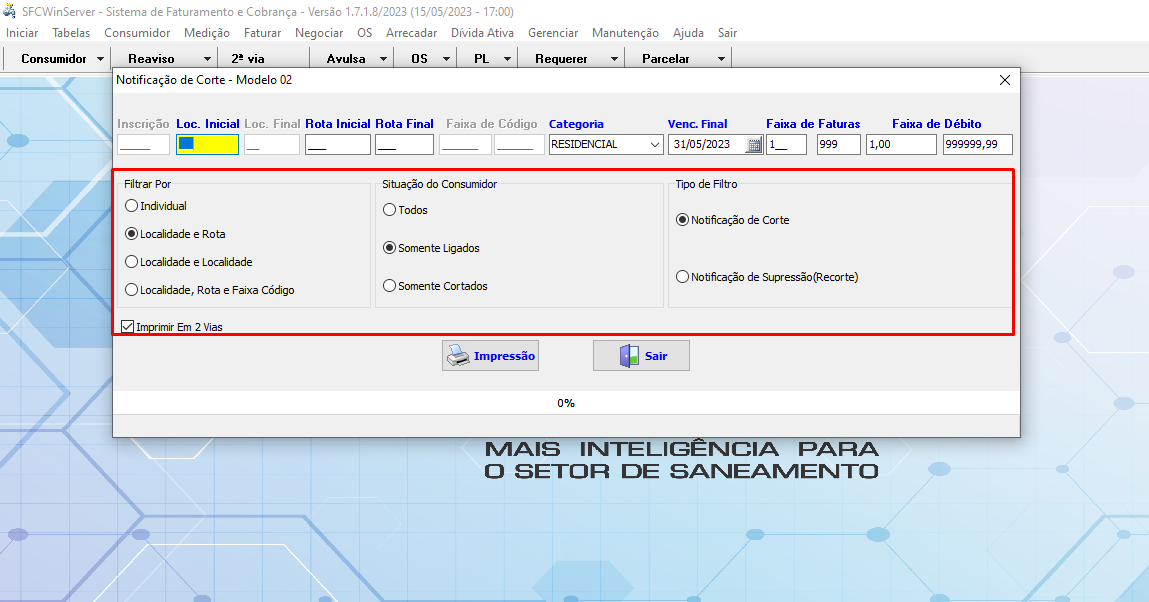Click the Sair door icon button
Screen dimensions: 1149x602
pyautogui.click(x=641, y=356)
